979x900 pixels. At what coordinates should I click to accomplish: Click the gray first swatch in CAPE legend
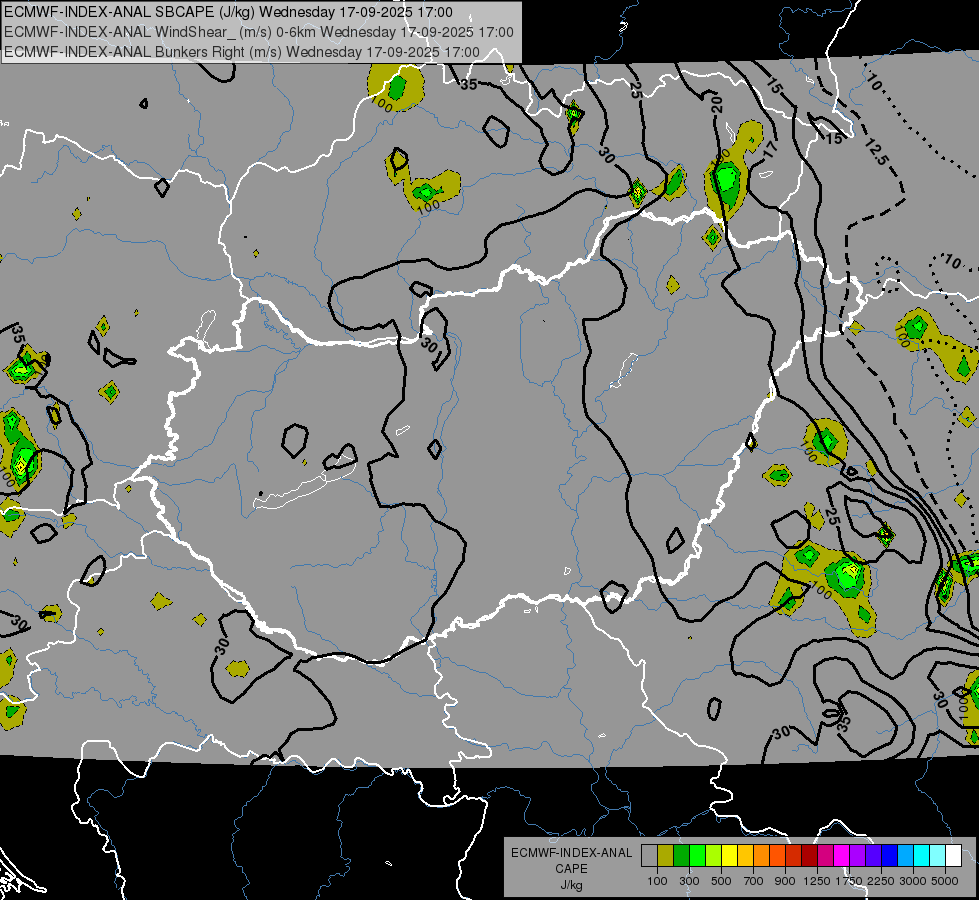649,855
